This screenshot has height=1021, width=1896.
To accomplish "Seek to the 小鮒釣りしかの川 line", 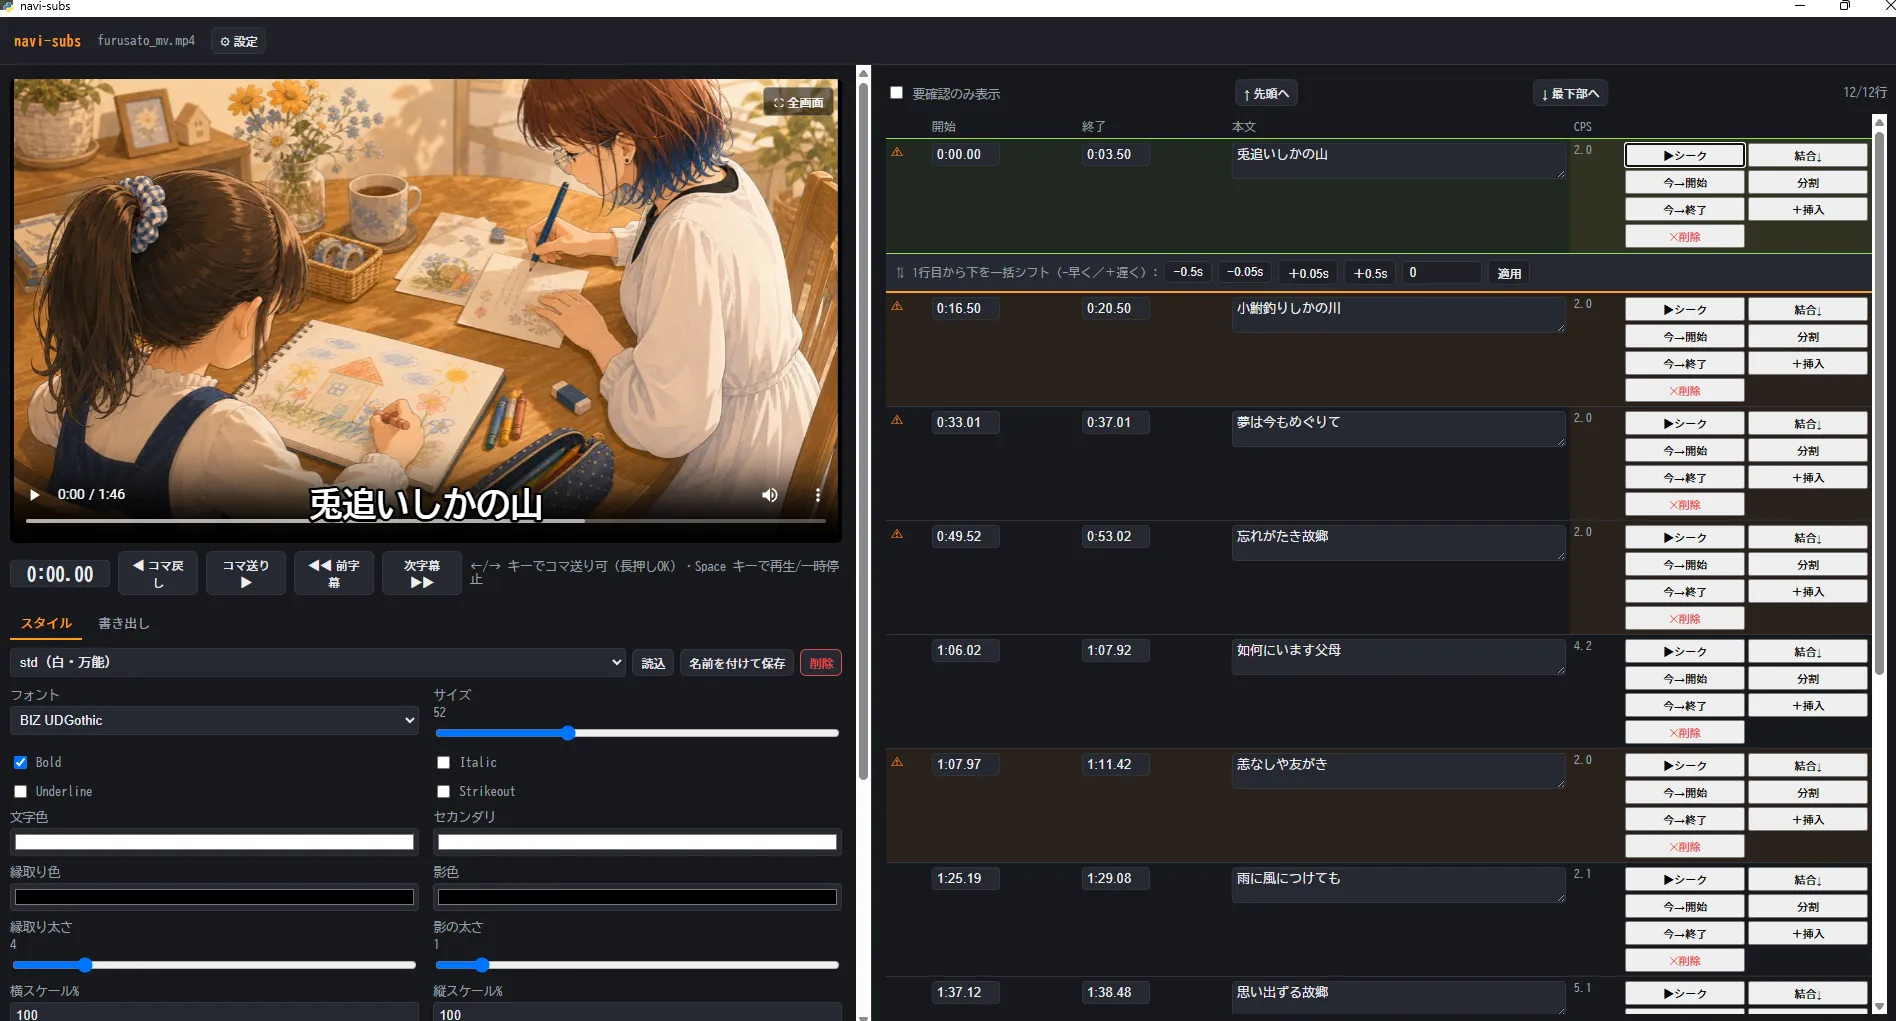I will (x=1685, y=310).
